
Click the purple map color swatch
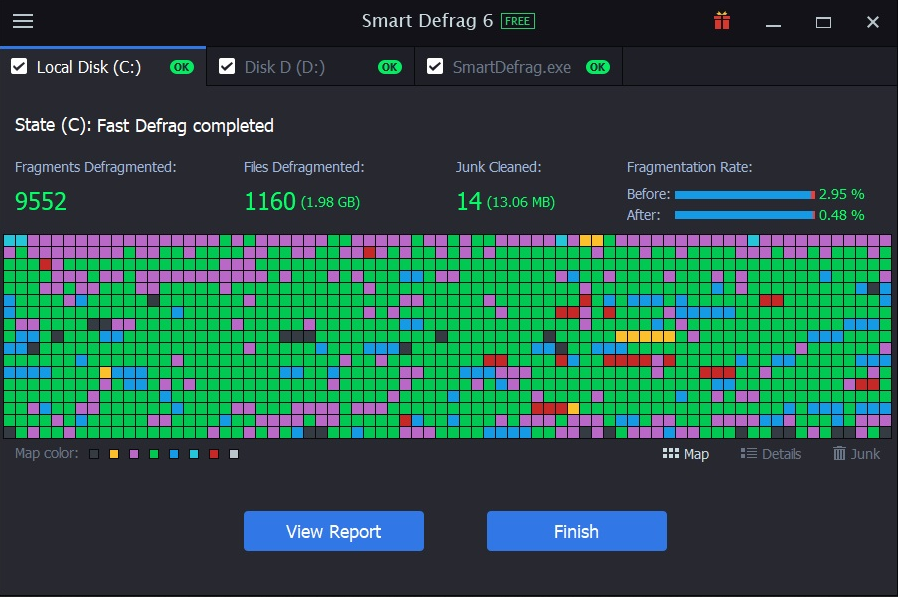click(134, 454)
